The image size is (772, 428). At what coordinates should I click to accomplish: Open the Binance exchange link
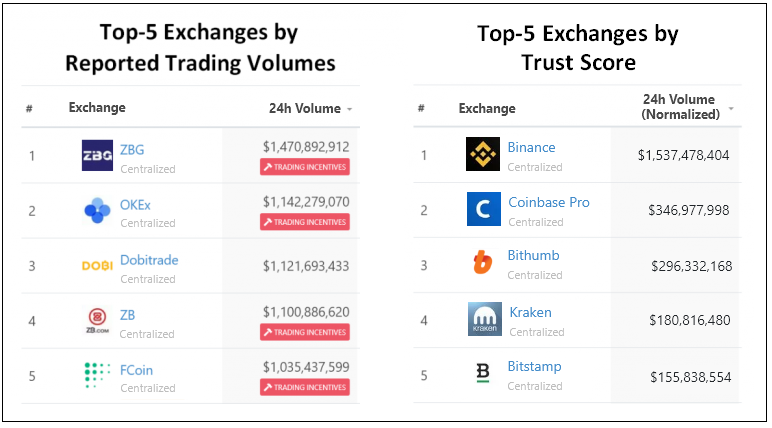tap(531, 147)
